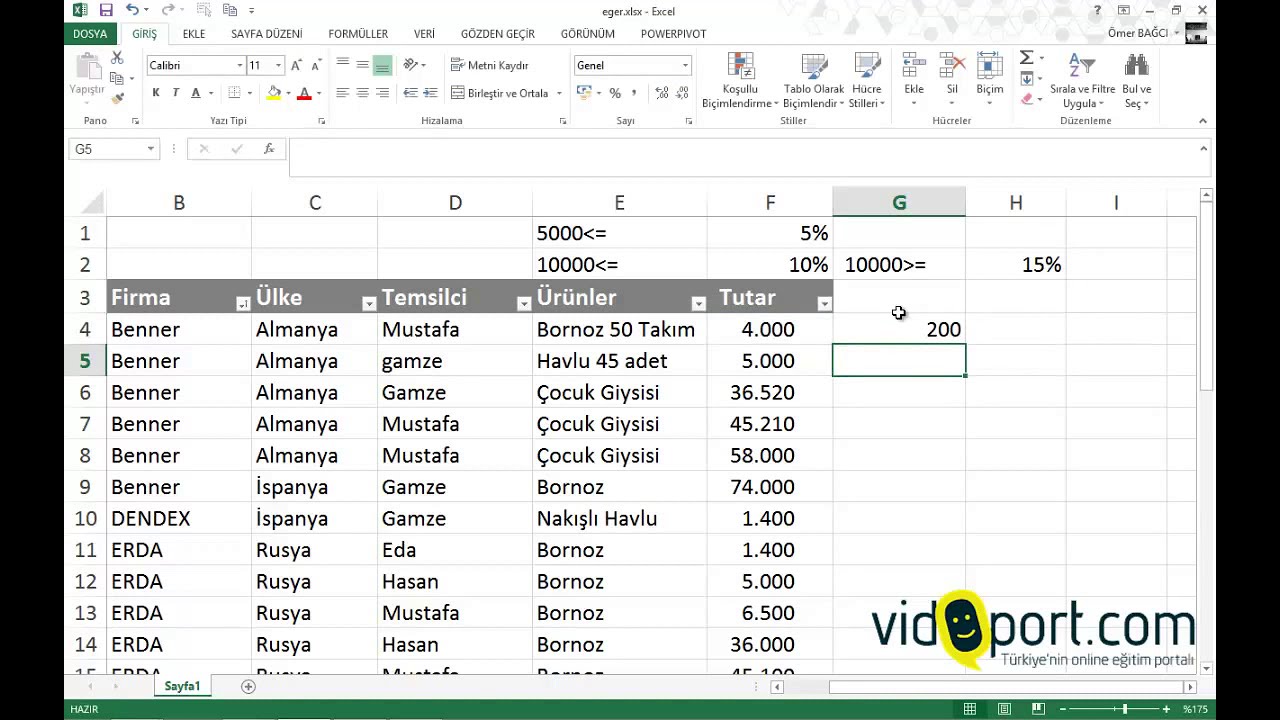The height and width of the screenshot is (720, 1280).
Task: Open Temsilci column filter dropdown
Action: 523,304
